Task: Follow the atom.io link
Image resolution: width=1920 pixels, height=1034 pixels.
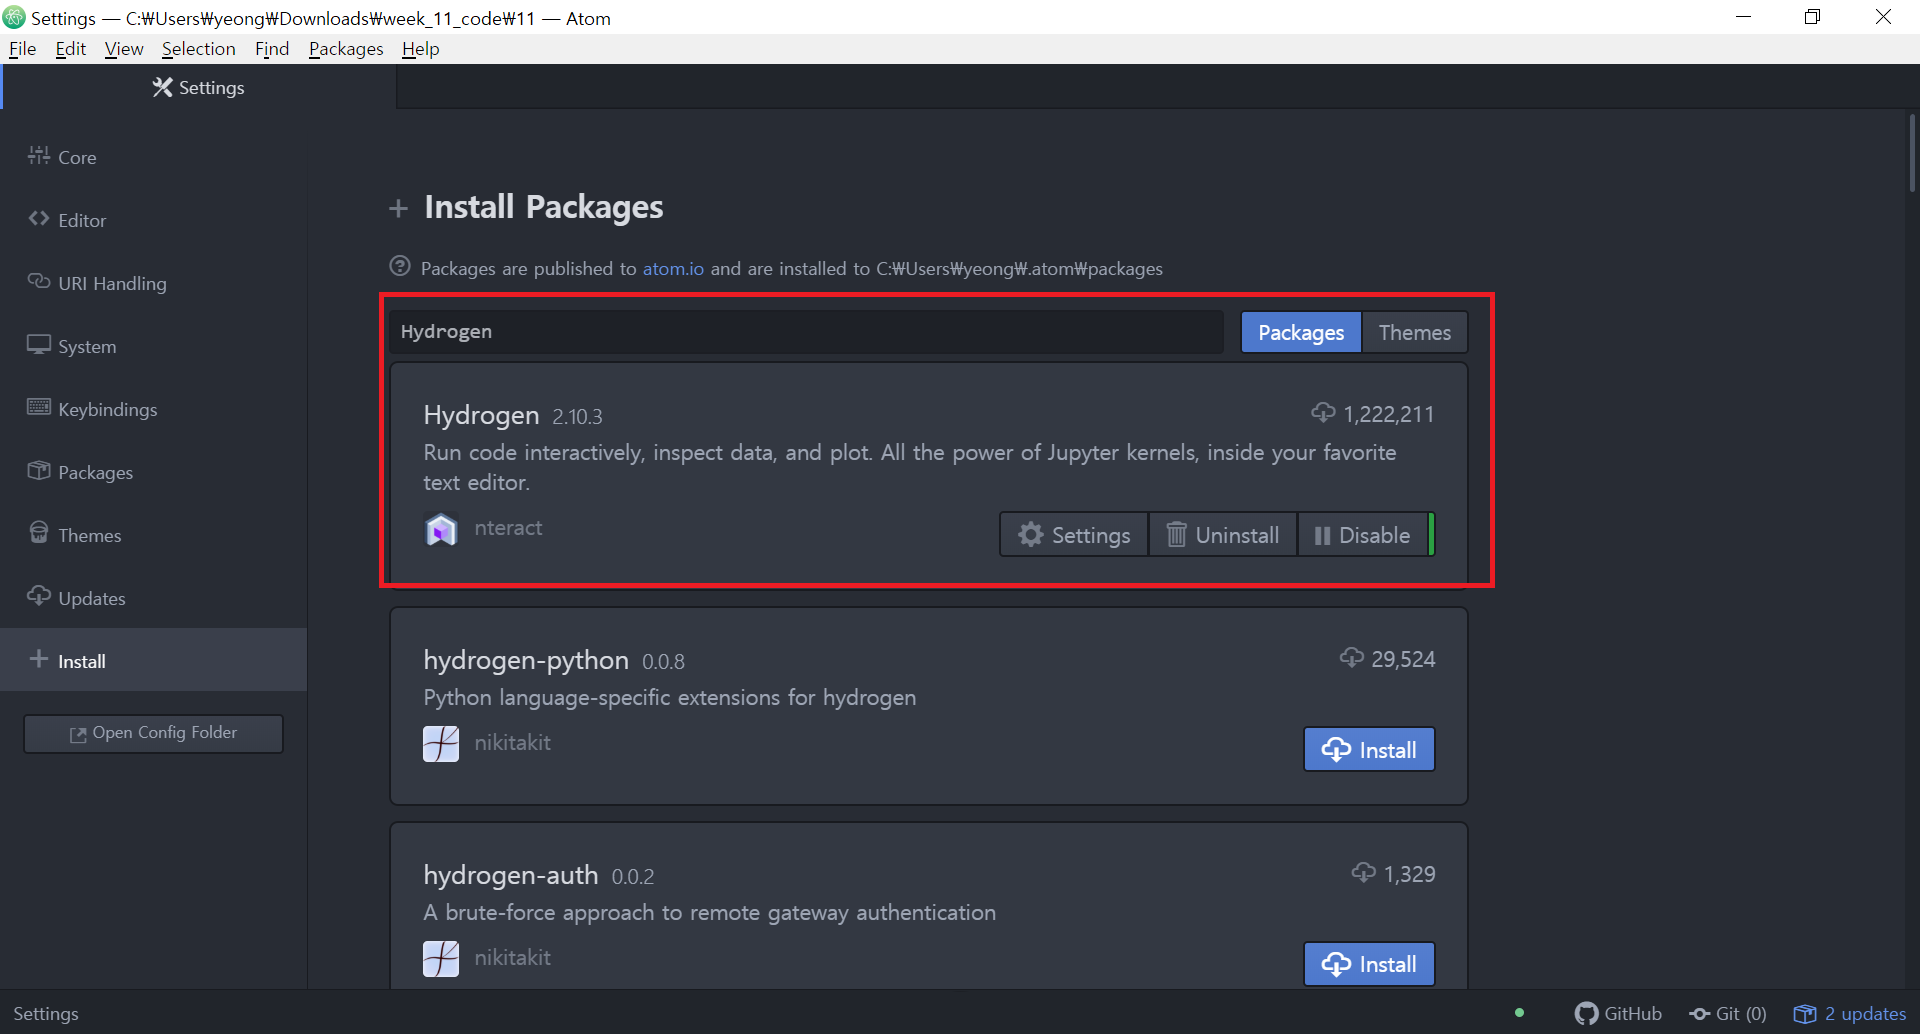Action: (673, 268)
